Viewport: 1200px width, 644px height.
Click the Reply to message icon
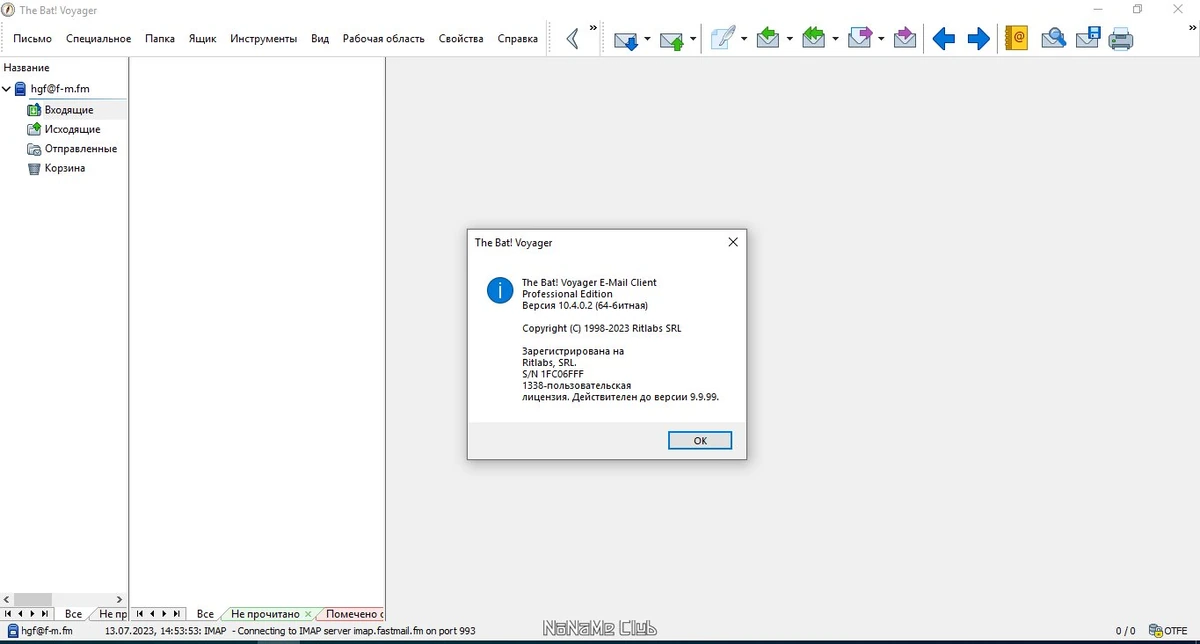tap(768, 39)
